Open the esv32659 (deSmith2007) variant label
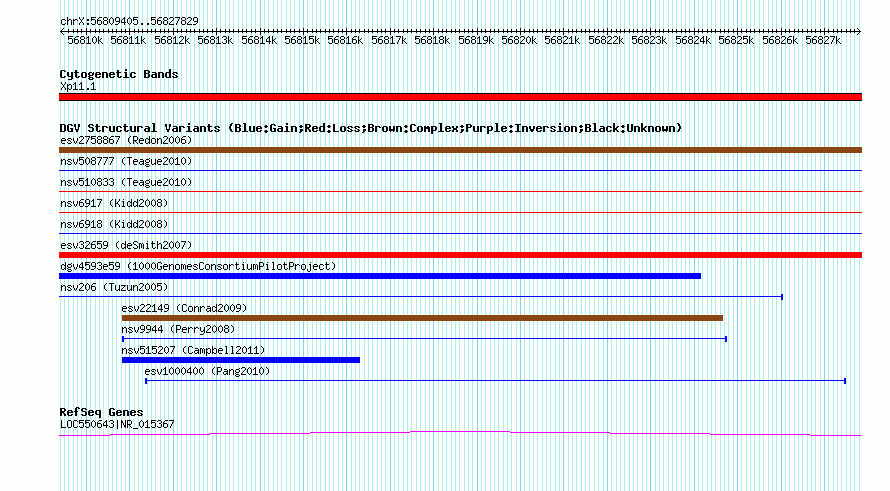890x491 pixels. coord(126,245)
